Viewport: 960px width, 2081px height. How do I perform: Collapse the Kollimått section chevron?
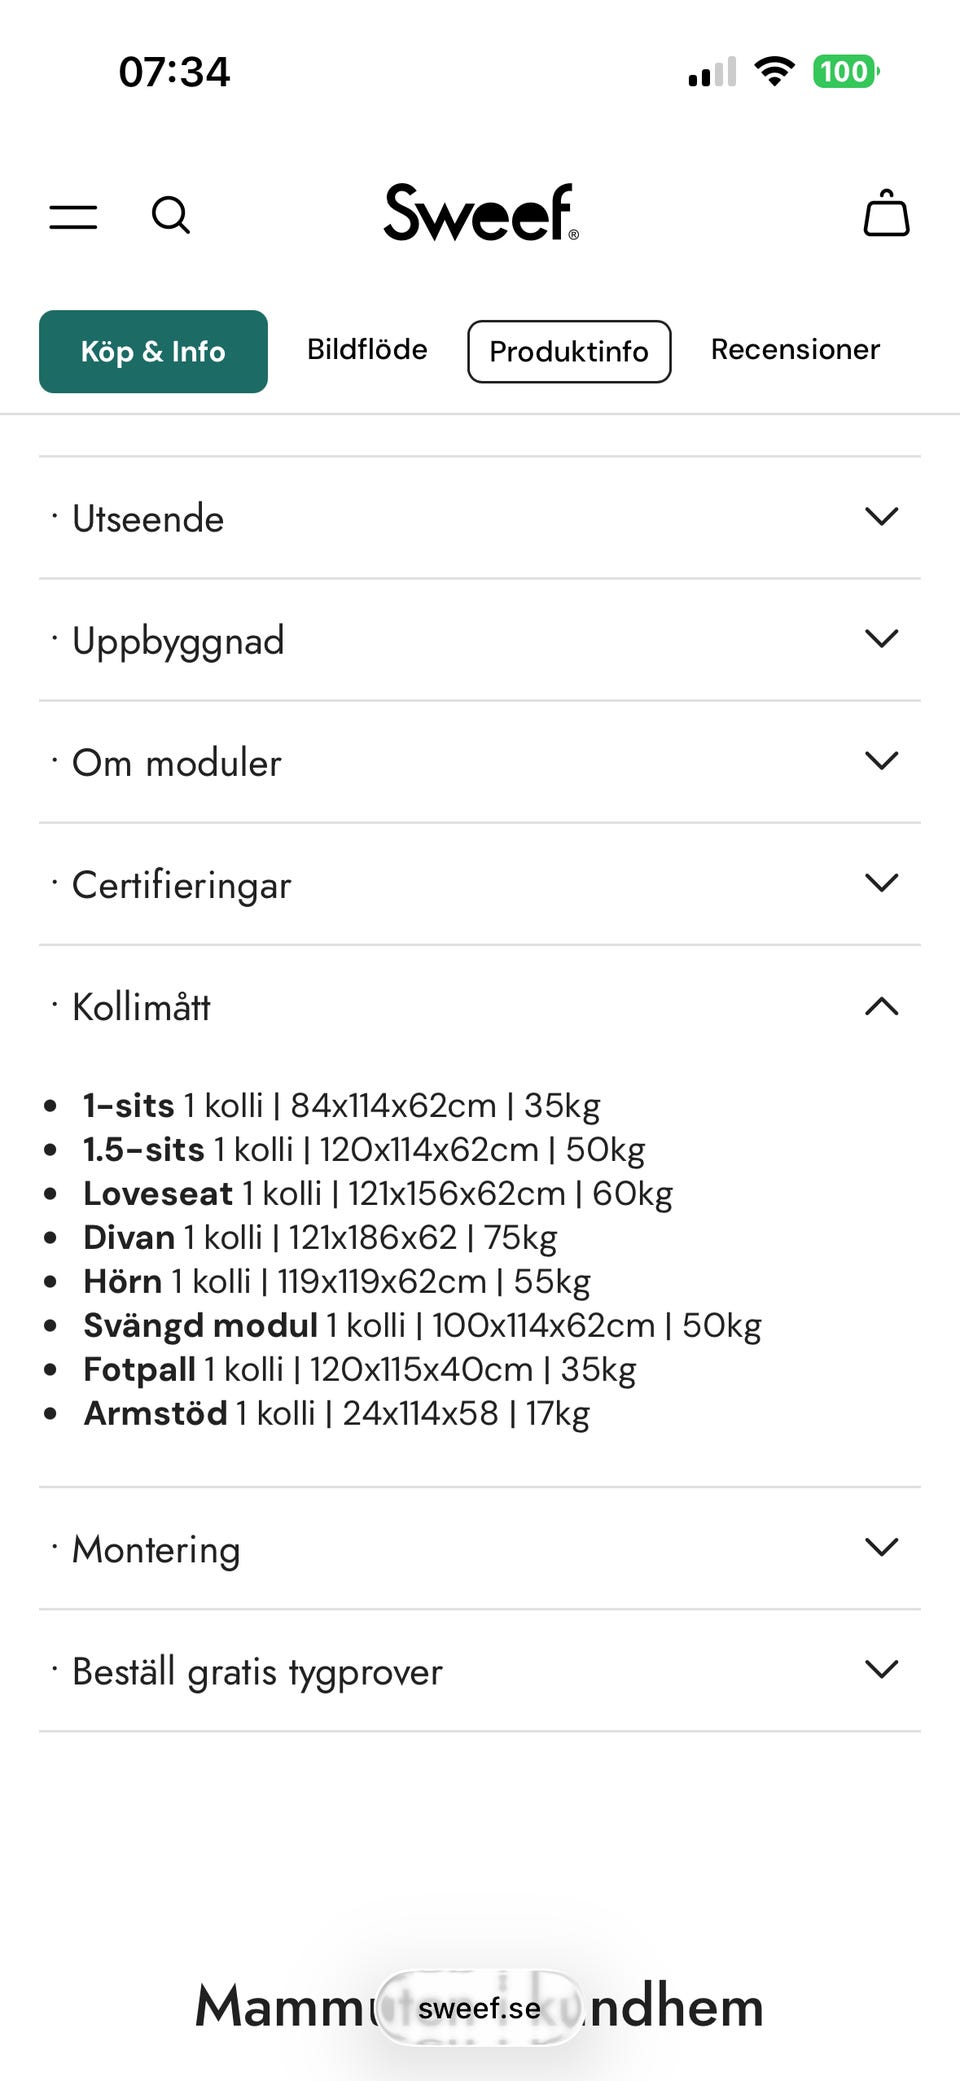[x=881, y=1006]
